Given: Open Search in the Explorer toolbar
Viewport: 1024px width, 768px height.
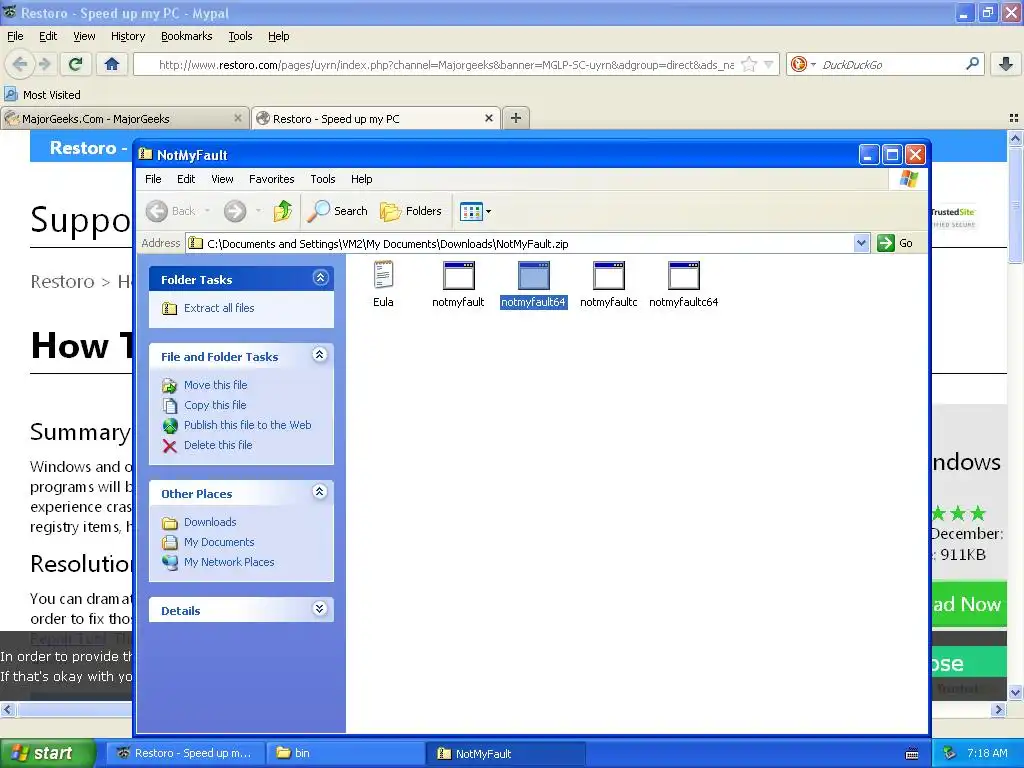Looking at the screenshot, I should 338,211.
